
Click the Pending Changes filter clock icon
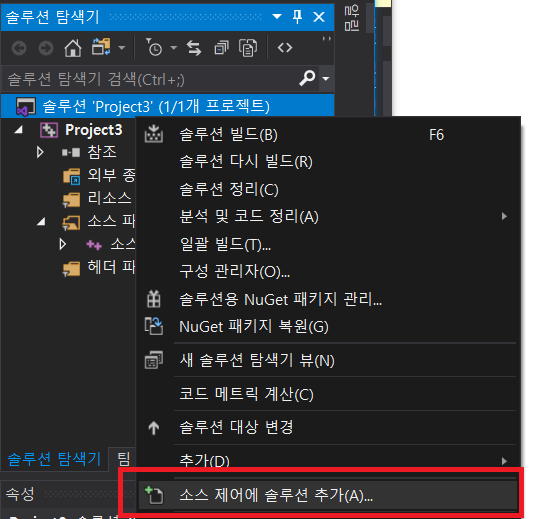[154, 48]
